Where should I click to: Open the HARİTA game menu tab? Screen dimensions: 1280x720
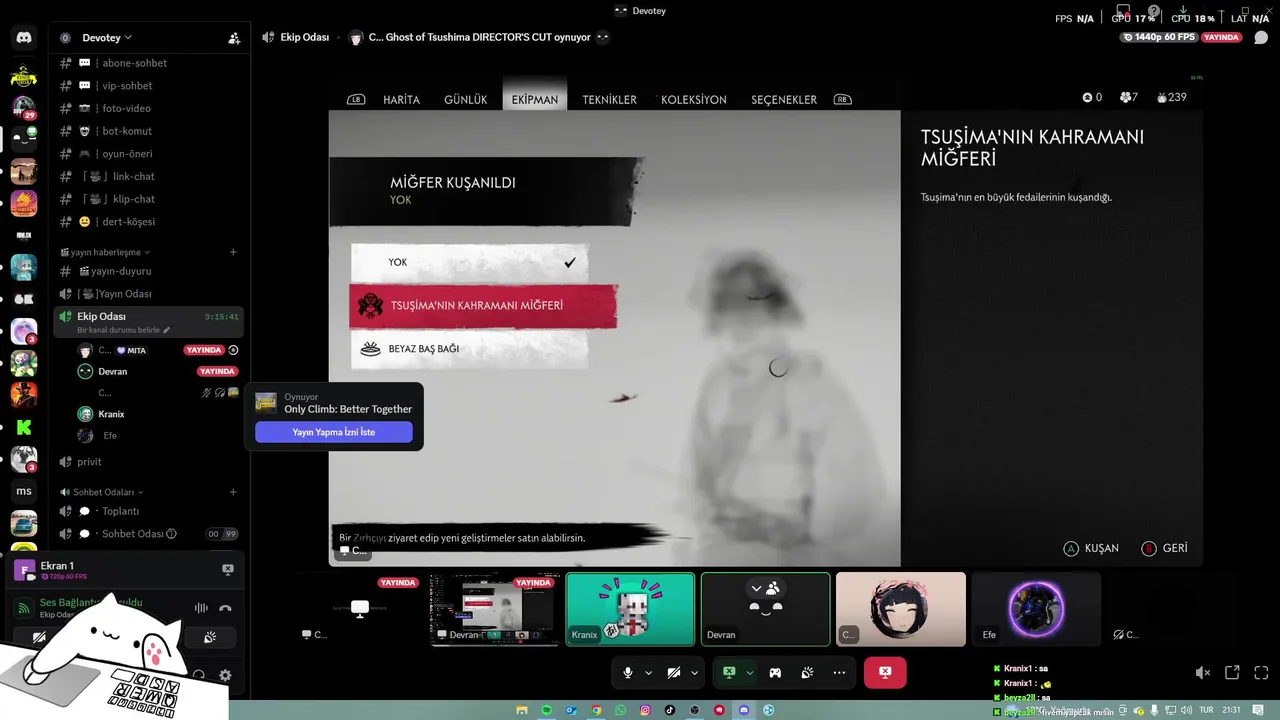(x=401, y=100)
